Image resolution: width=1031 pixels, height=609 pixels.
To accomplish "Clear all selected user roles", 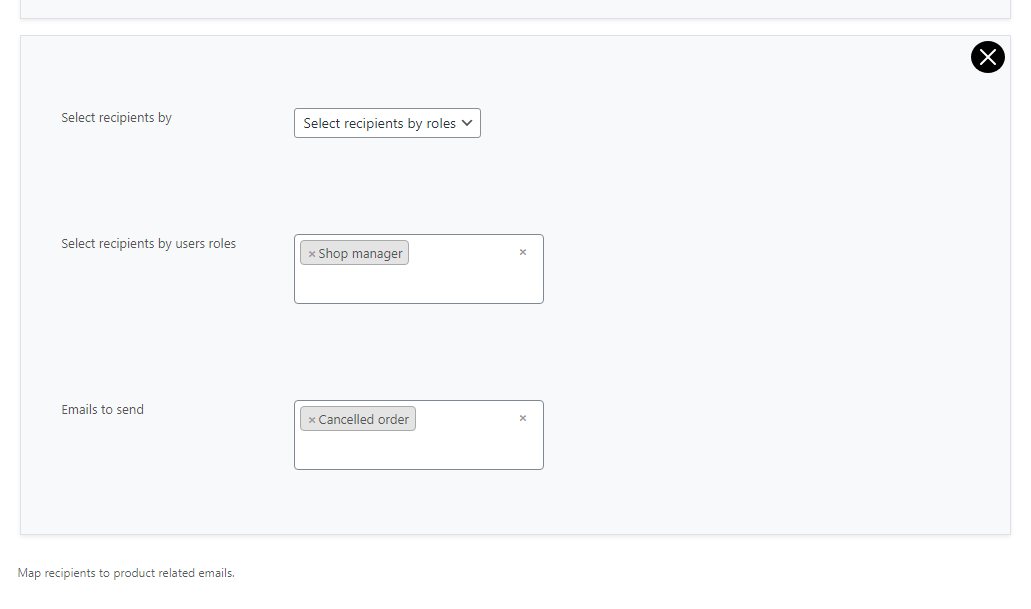I will pyautogui.click(x=522, y=253).
